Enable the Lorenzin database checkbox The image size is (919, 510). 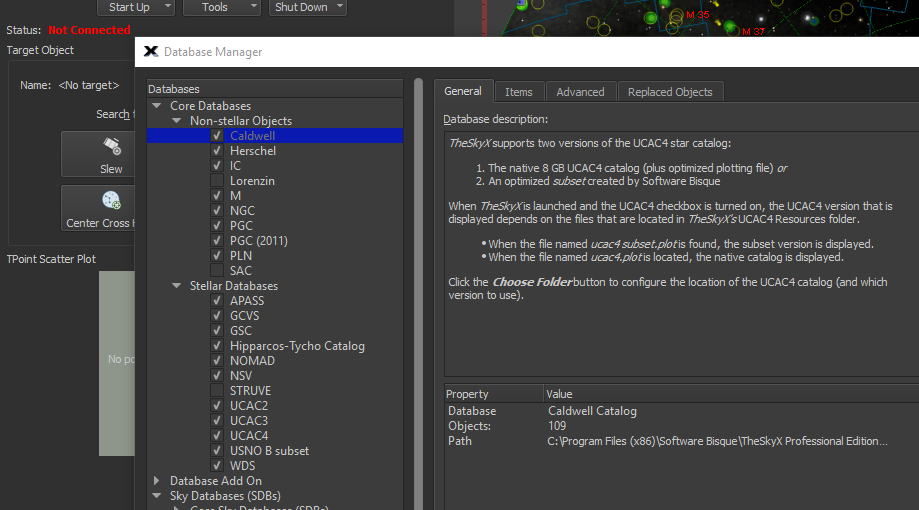coord(217,181)
